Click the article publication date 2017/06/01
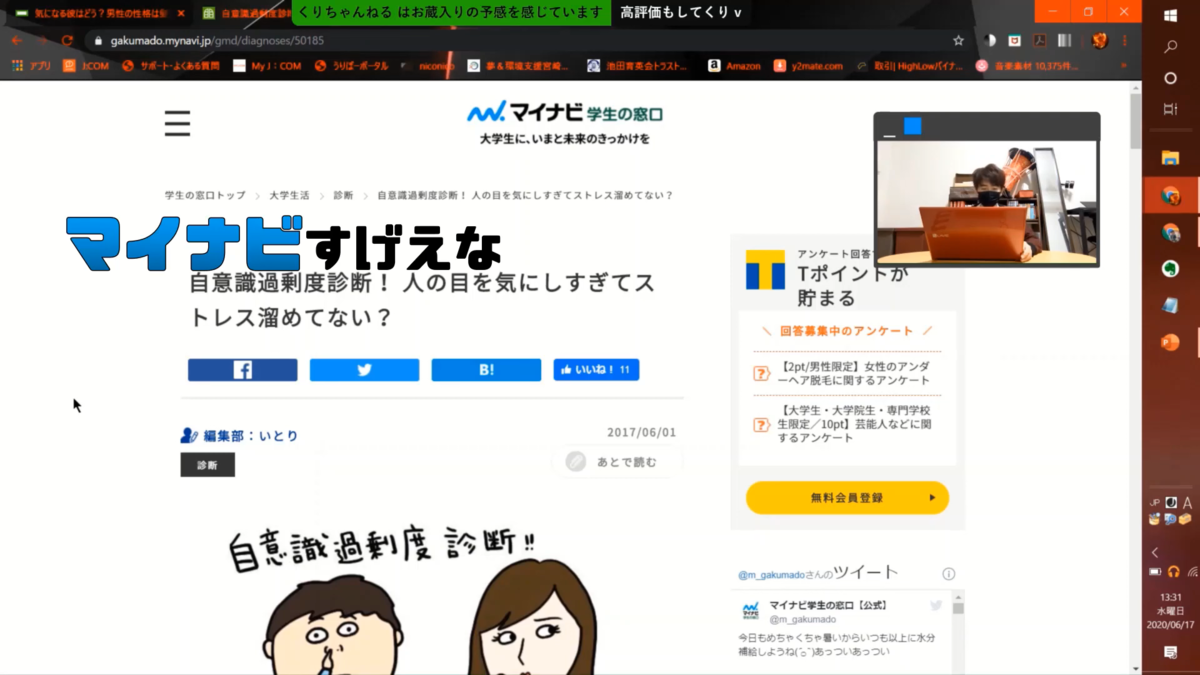The height and width of the screenshot is (675, 1200). pyautogui.click(x=641, y=433)
